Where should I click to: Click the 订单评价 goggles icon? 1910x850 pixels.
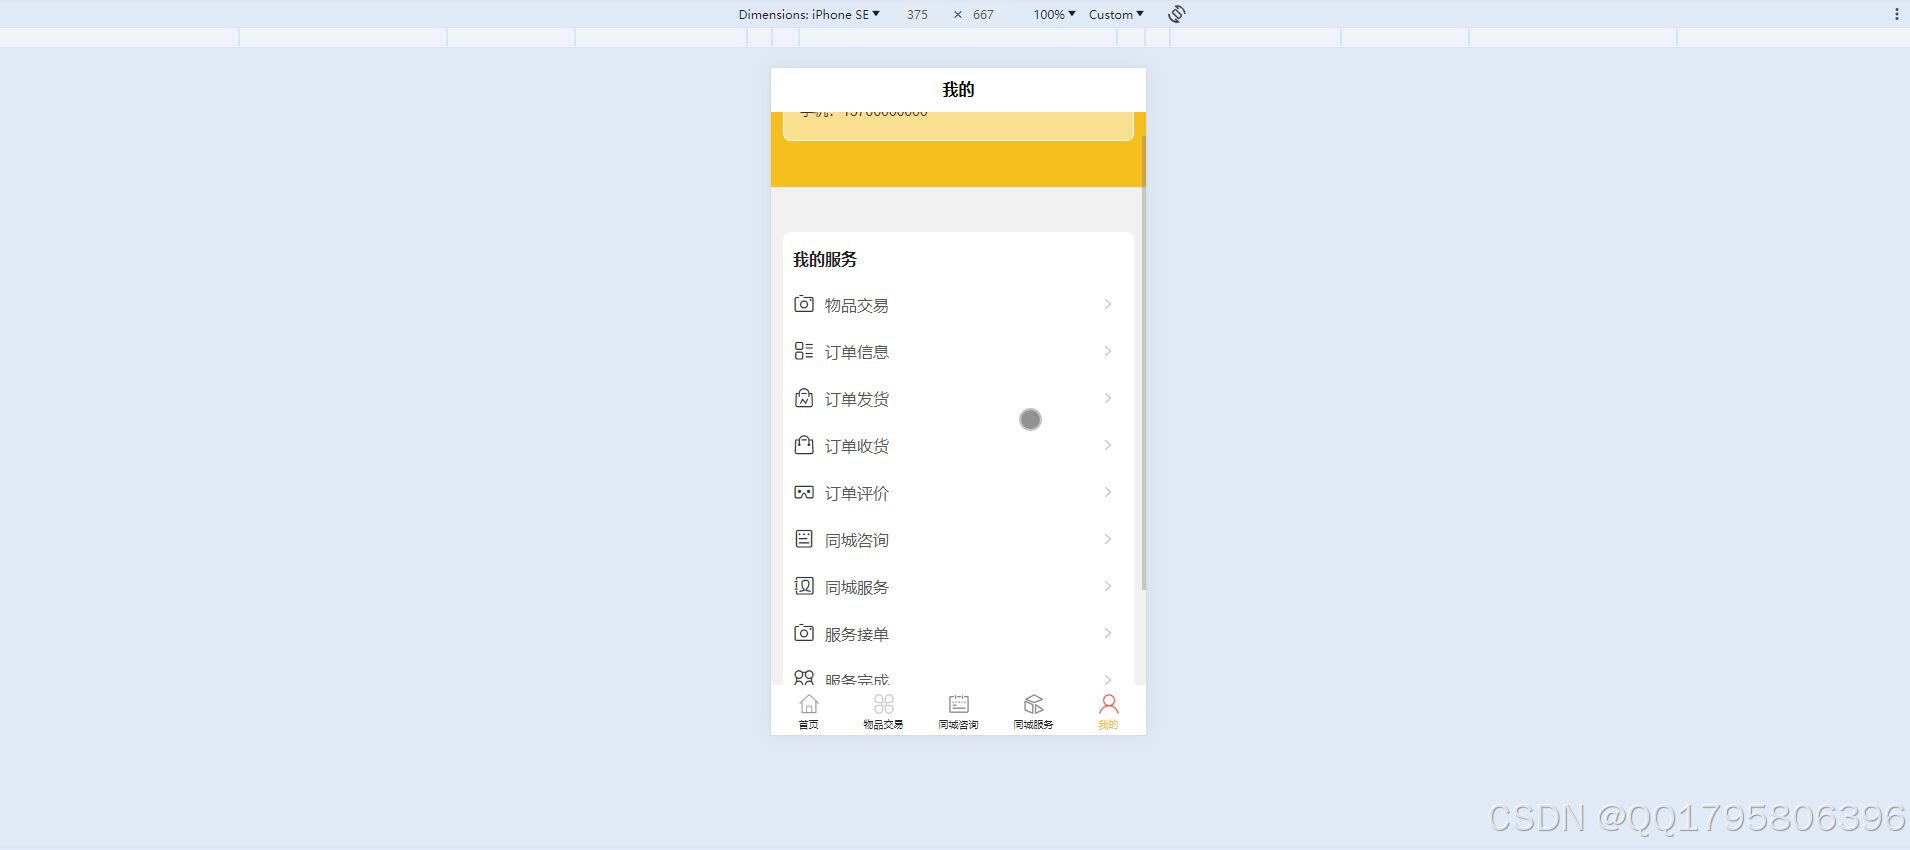pyautogui.click(x=804, y=492)
